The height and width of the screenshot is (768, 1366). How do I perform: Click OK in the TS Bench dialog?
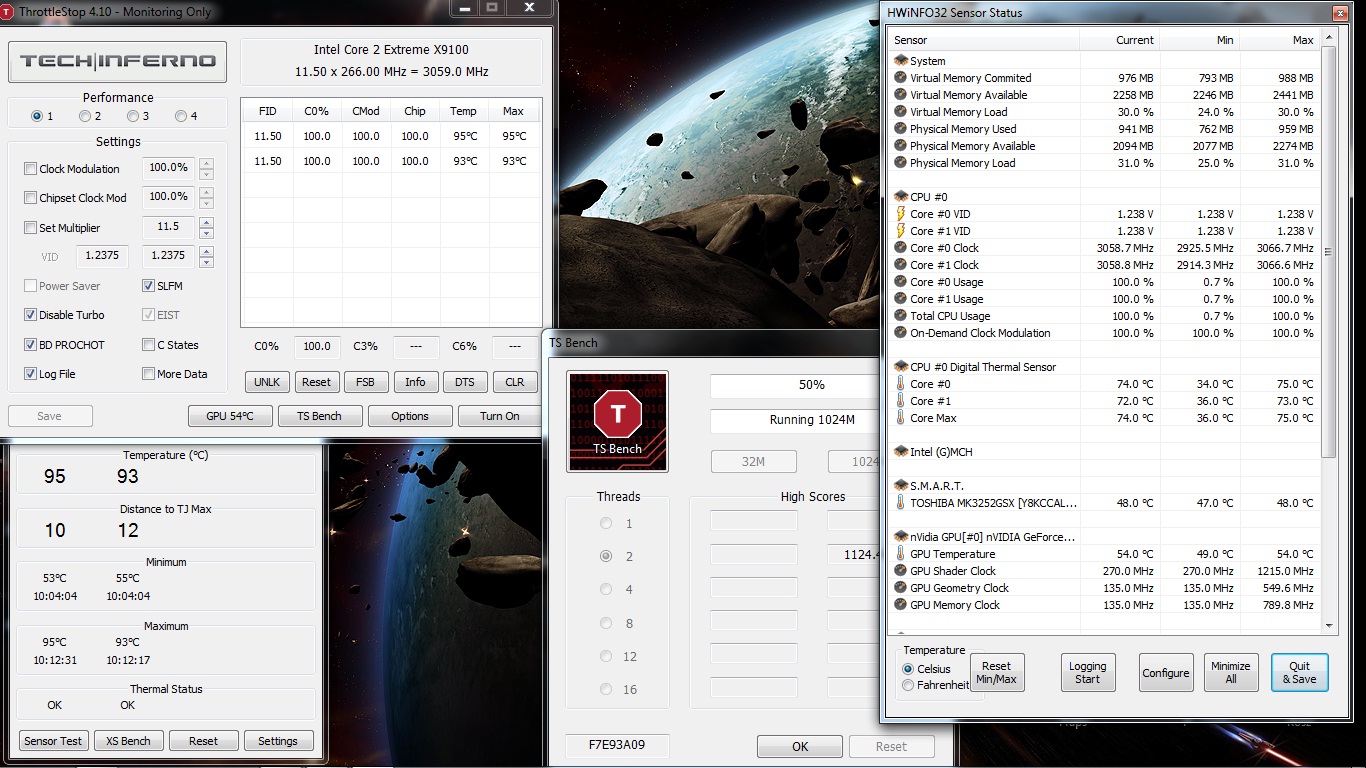[800, 746]
